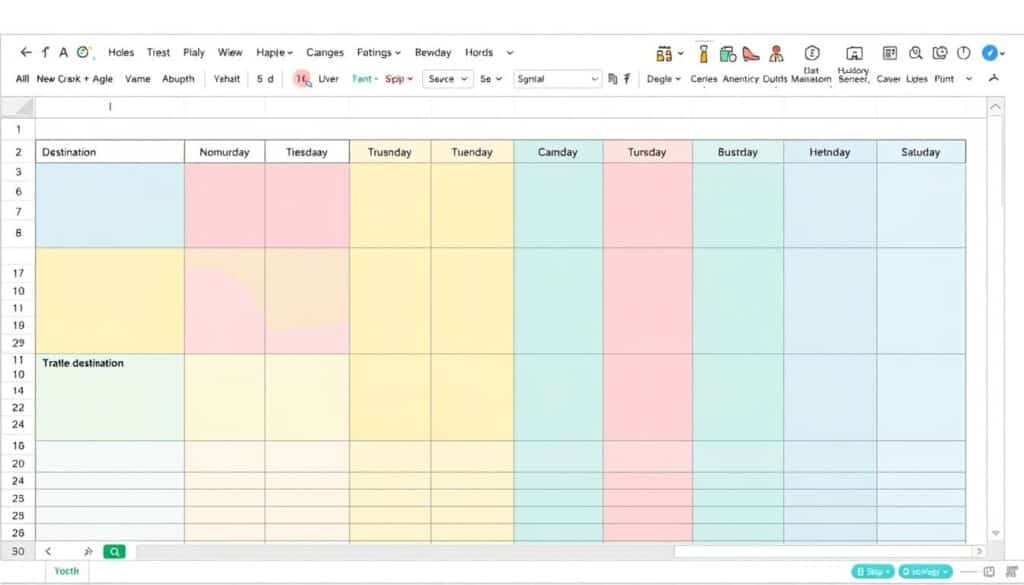Click the magnifier zoom icon above Lides
The width and height of the screenshot is (1024, 585).
916,53
